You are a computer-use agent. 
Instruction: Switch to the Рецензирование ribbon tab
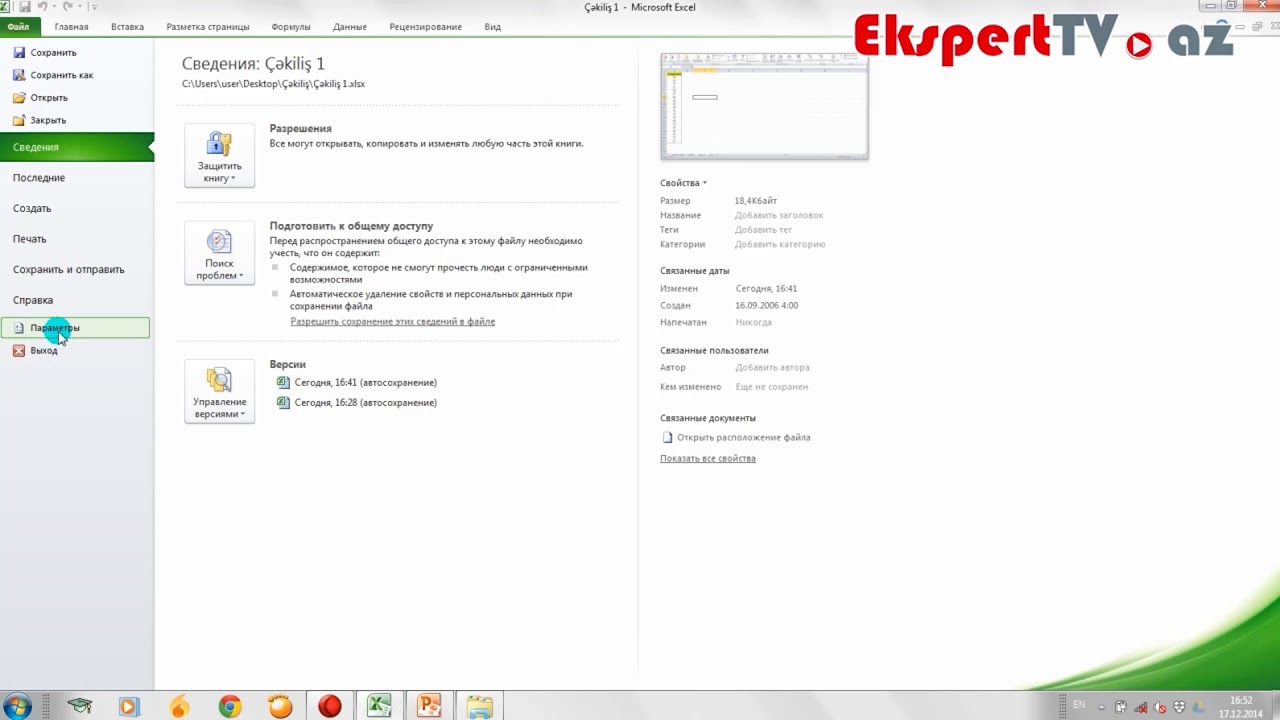pyautogui.click(x=426, y=27)
